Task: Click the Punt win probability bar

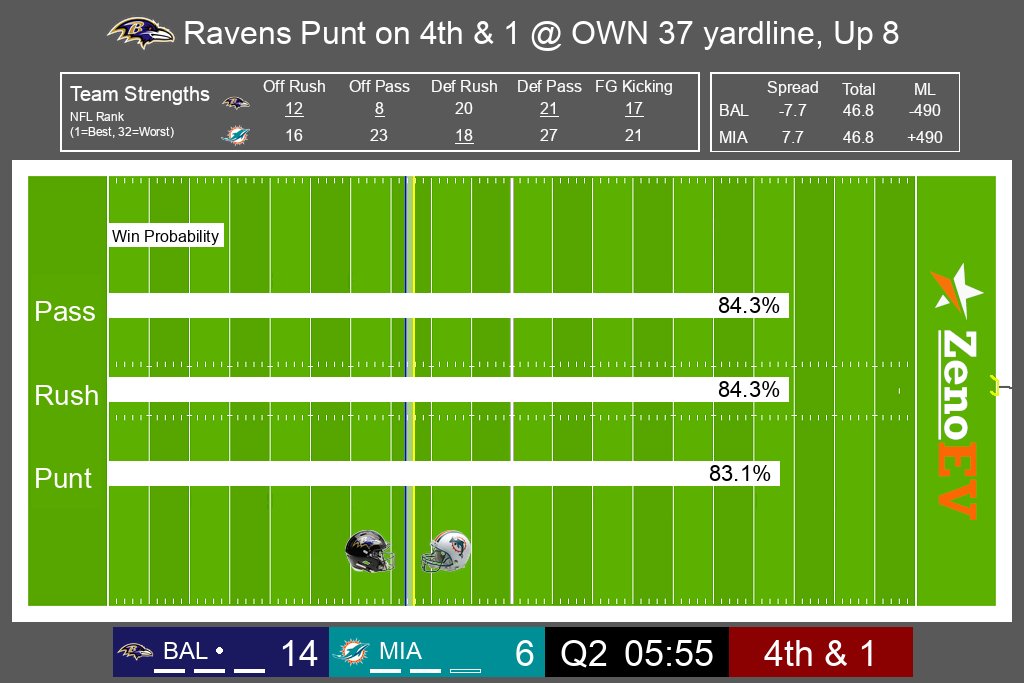Action: (x=444, y=473)
